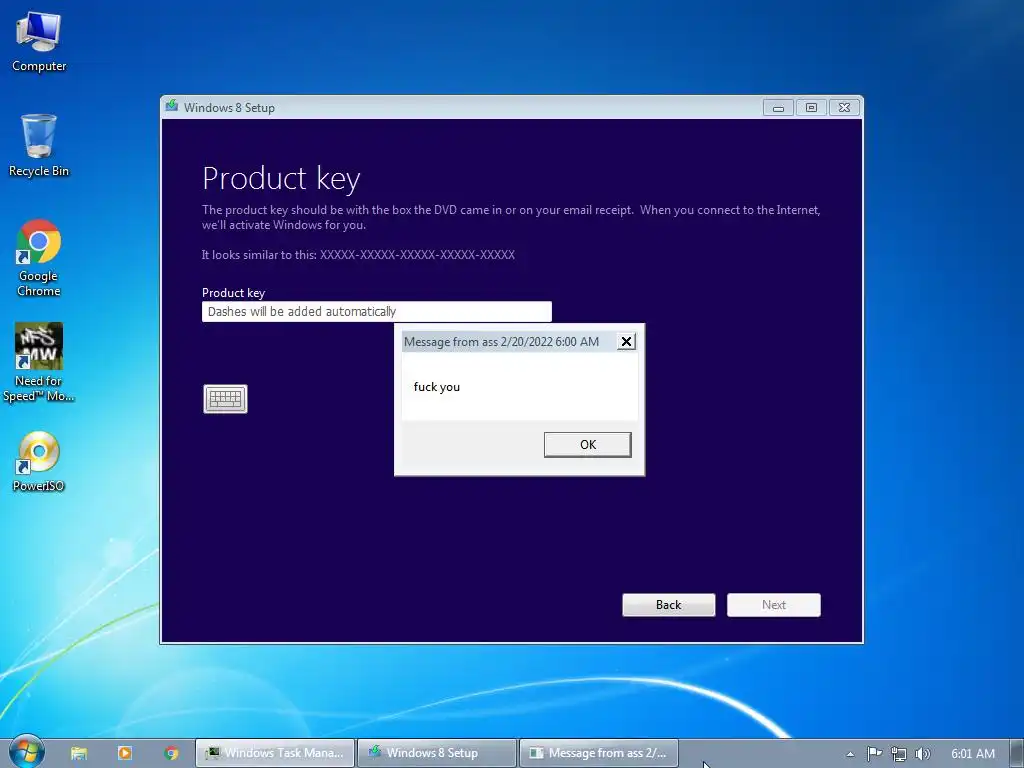Show hidden tray icons arrow

850,754
